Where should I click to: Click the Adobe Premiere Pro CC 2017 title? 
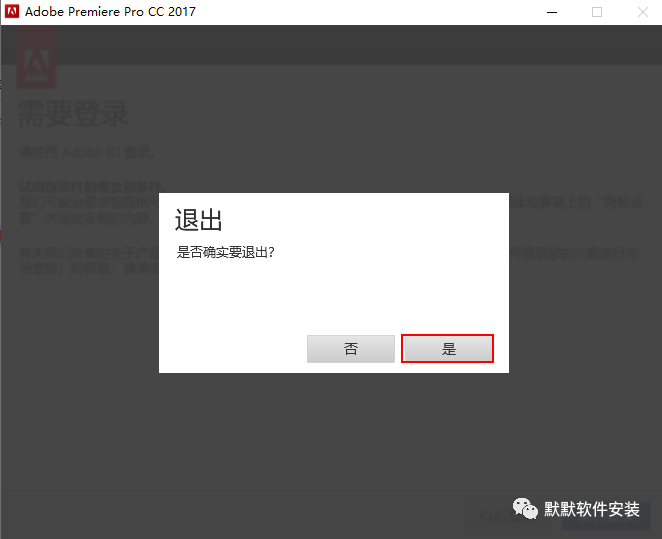coord(112,12)
